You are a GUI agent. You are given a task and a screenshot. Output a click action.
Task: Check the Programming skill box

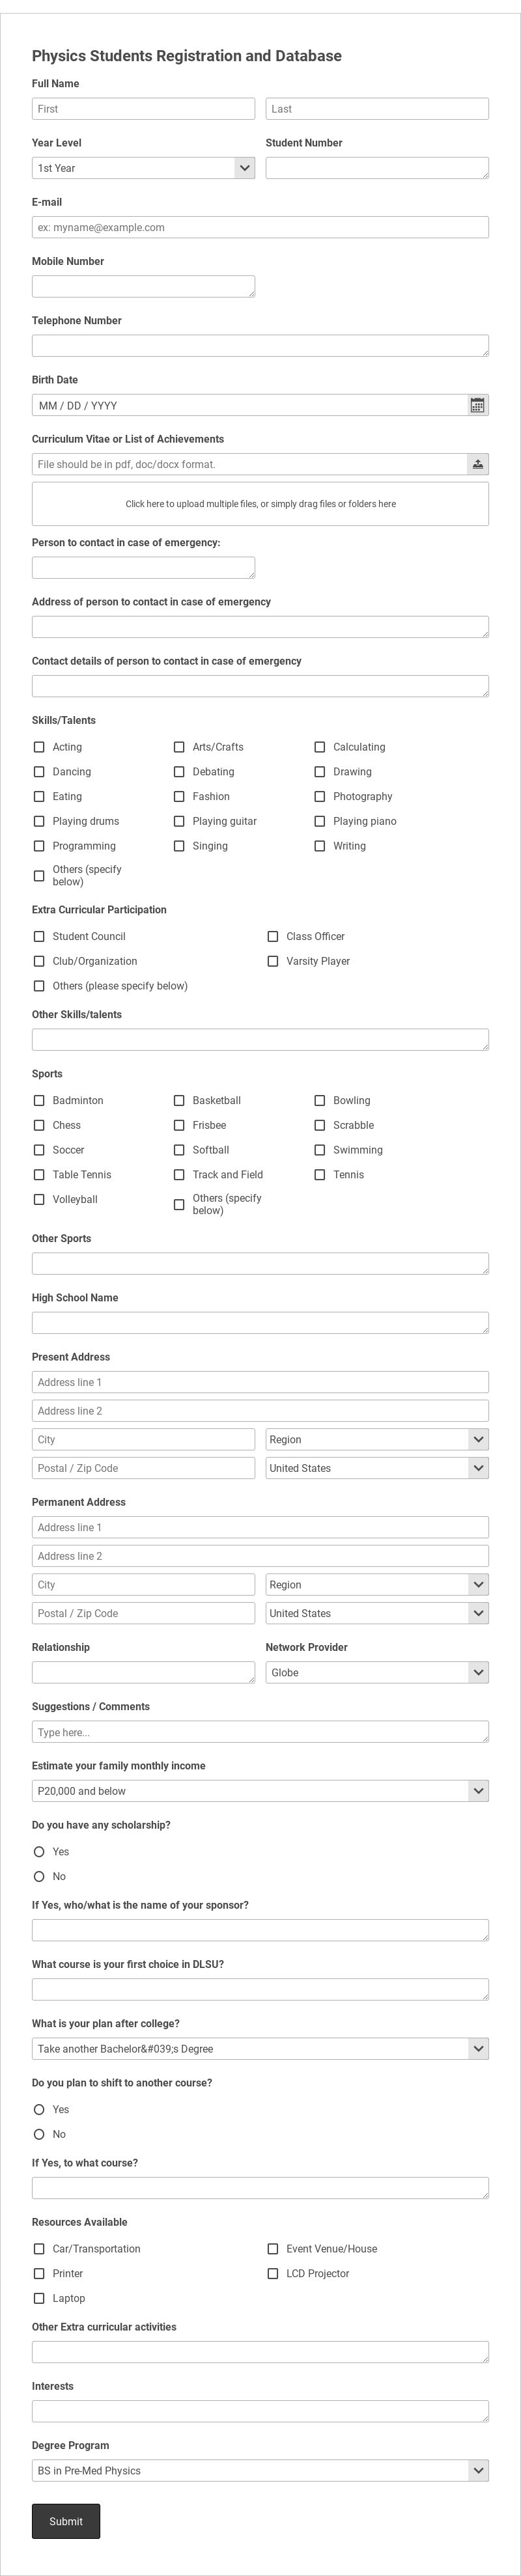click(39, 846)
